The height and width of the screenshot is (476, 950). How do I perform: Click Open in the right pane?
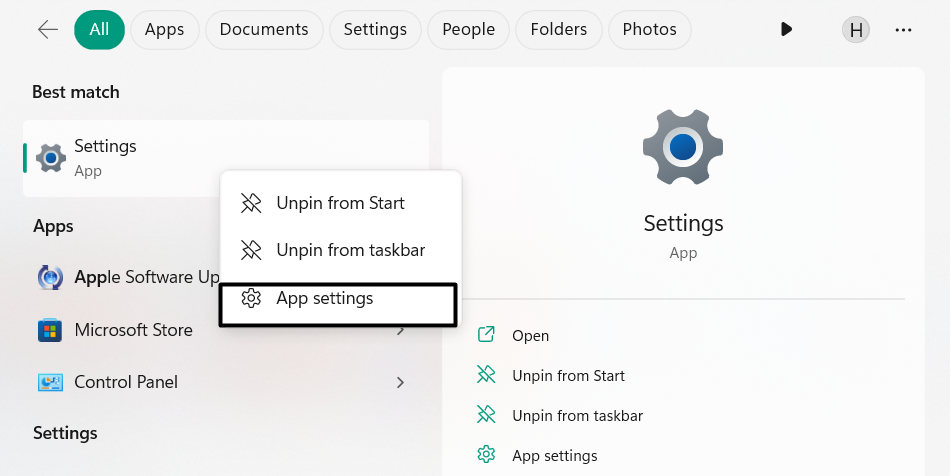pos(530,336)
